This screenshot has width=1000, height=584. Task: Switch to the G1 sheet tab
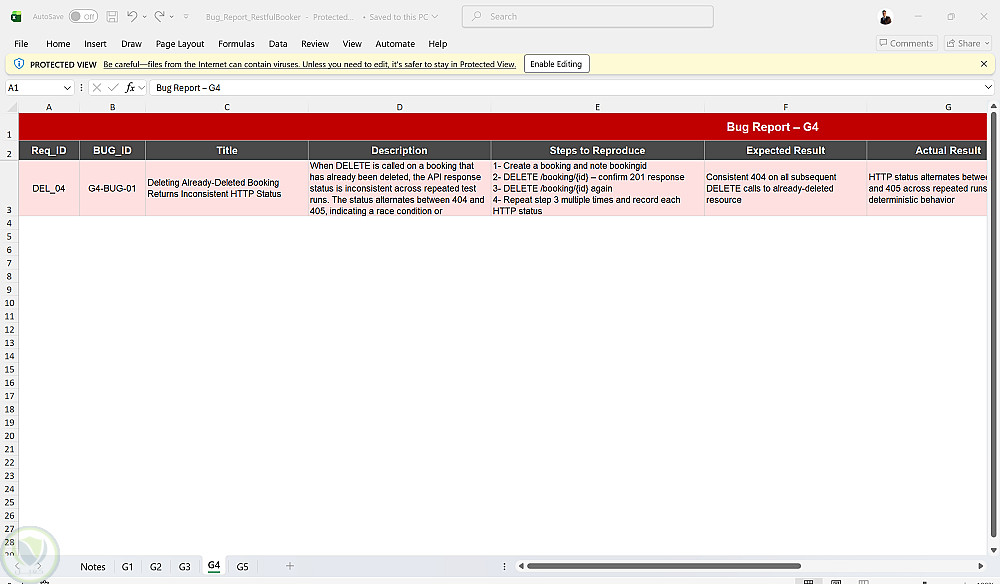pos(128,566)
